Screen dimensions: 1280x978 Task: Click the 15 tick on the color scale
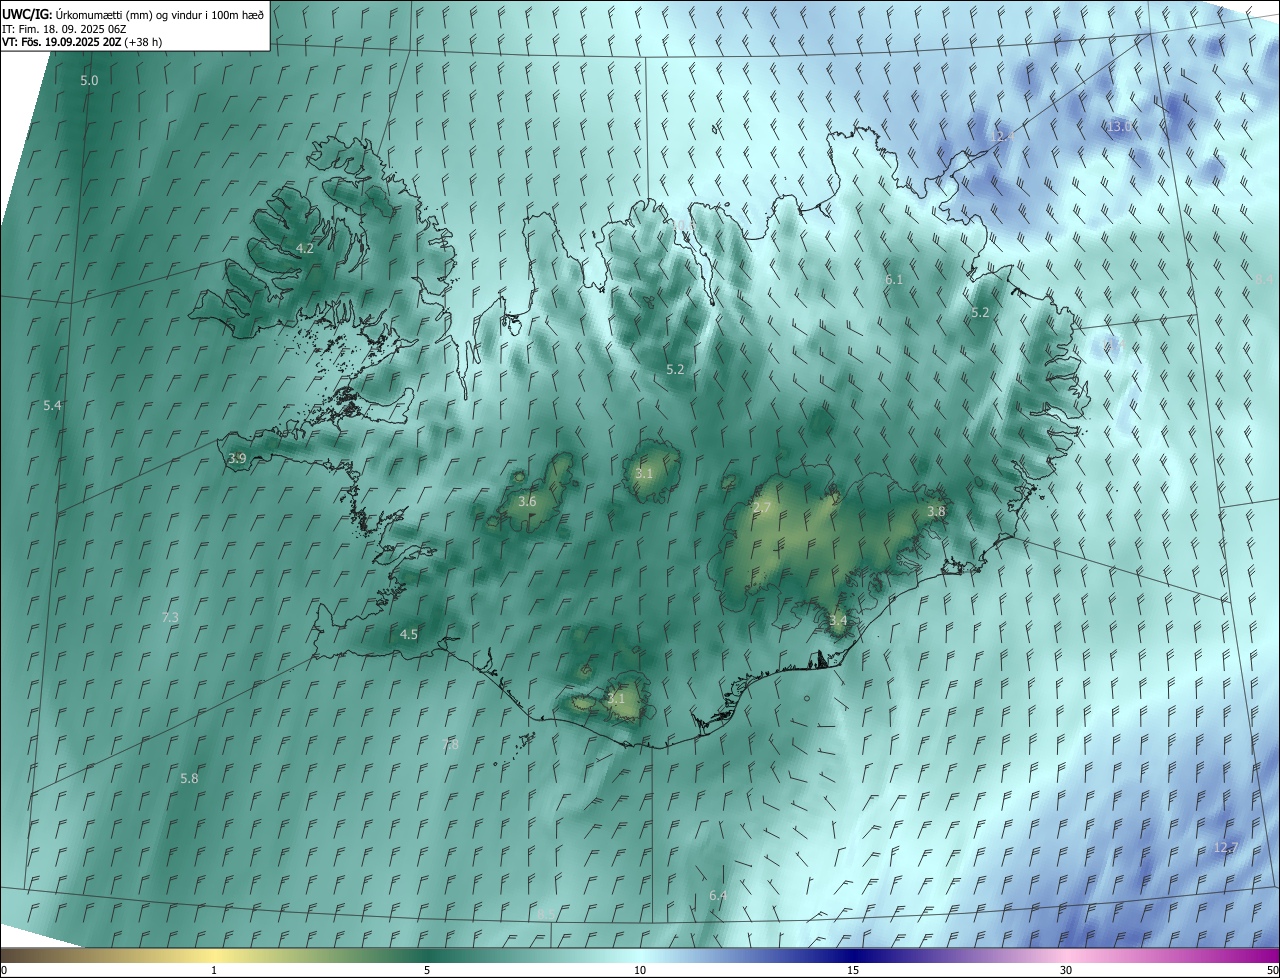(853, 970)
